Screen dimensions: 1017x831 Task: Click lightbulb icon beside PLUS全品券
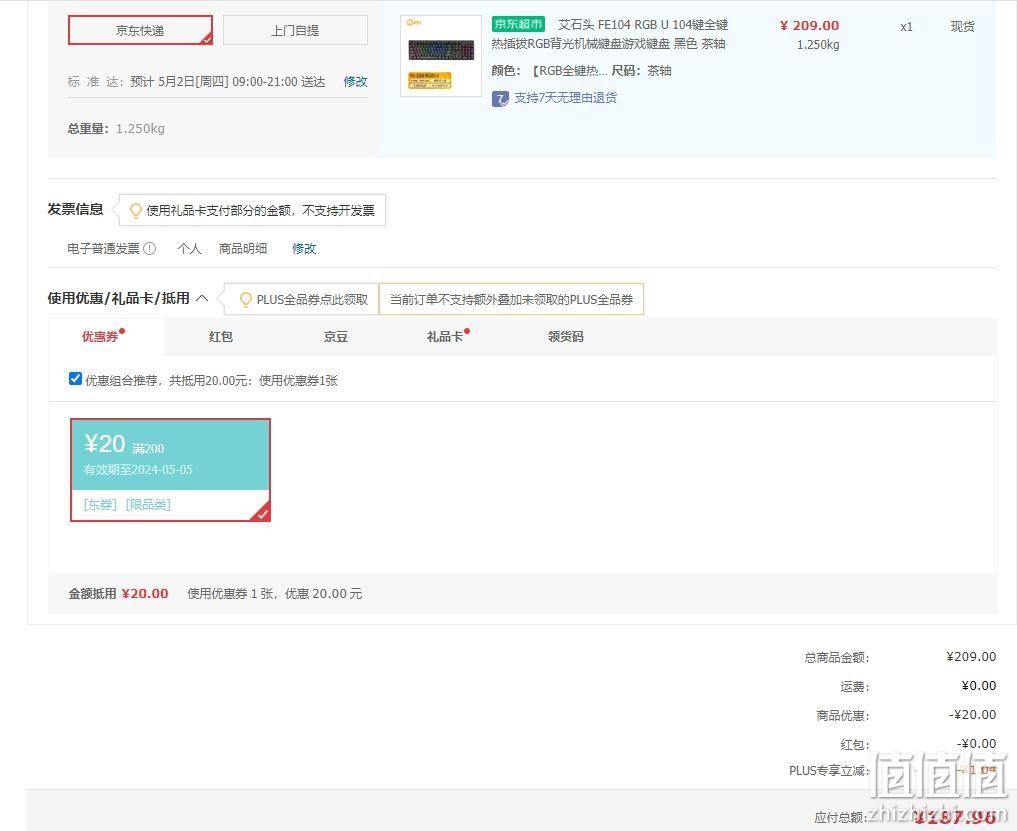(x=246, y=300)
